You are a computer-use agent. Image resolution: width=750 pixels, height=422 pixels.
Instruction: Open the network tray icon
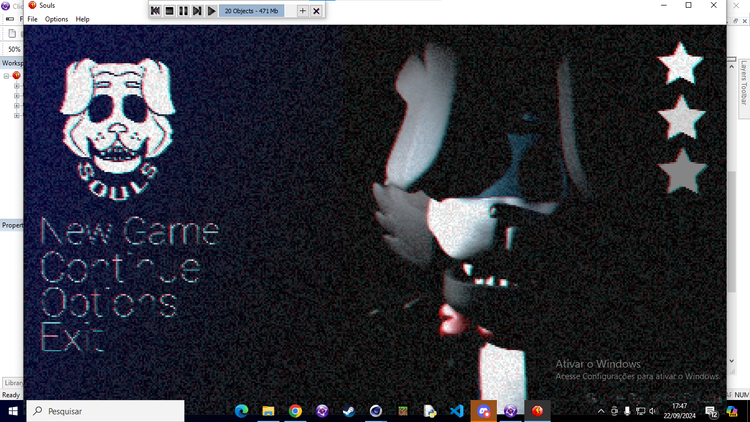pyautogui.click(x=640, y=411)
